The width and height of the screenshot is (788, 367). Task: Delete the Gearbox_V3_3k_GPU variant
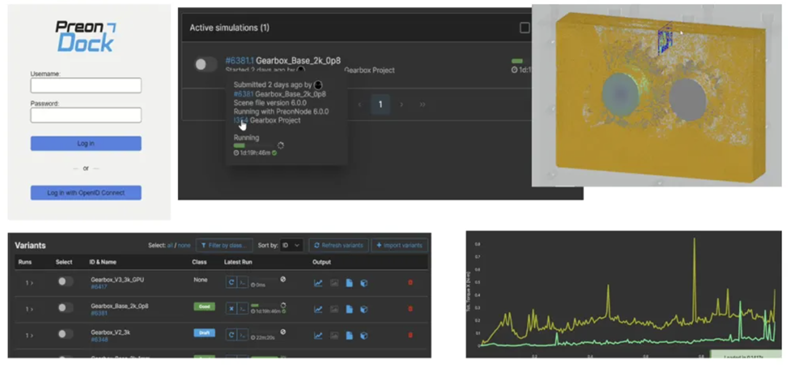410,283
